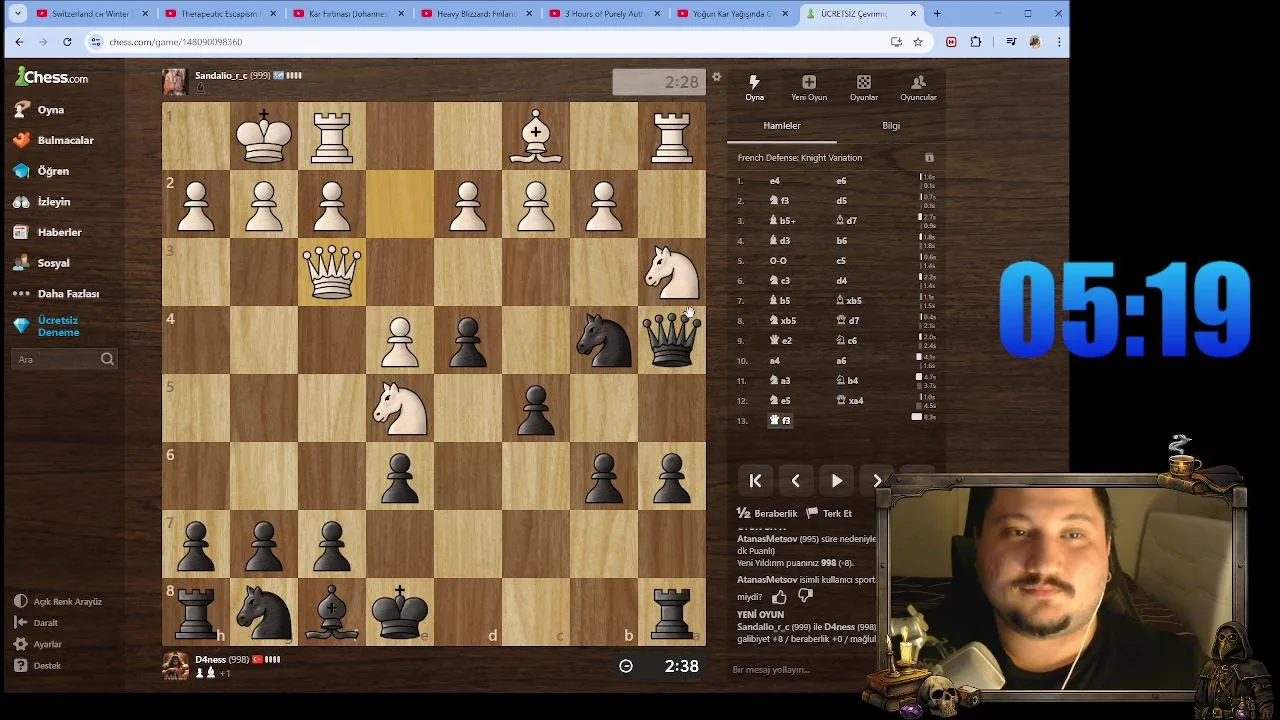Viewport: 1280px width, 720px height.
Task: Click the Chess.com logo
Action: pyautogui.click(x=52, y=77)
